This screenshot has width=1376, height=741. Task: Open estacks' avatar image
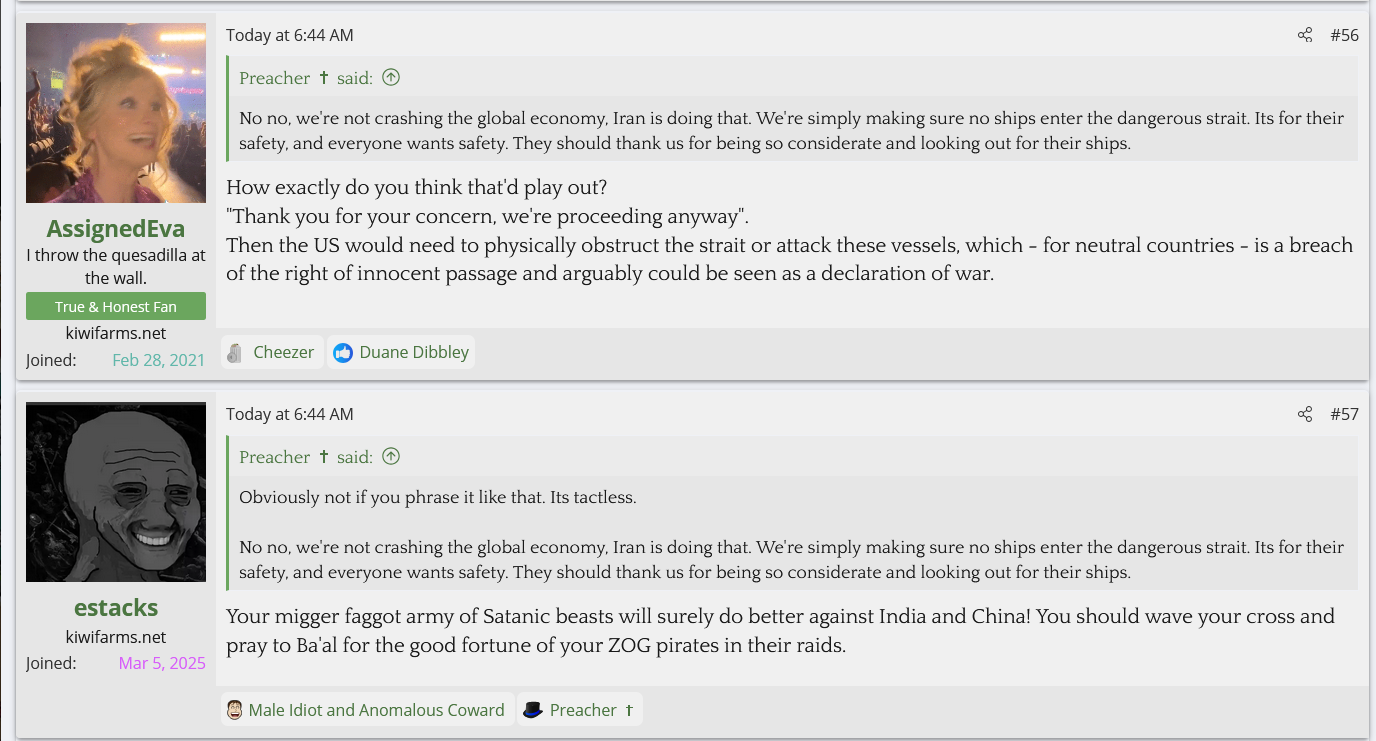click(x=116, y=492)
